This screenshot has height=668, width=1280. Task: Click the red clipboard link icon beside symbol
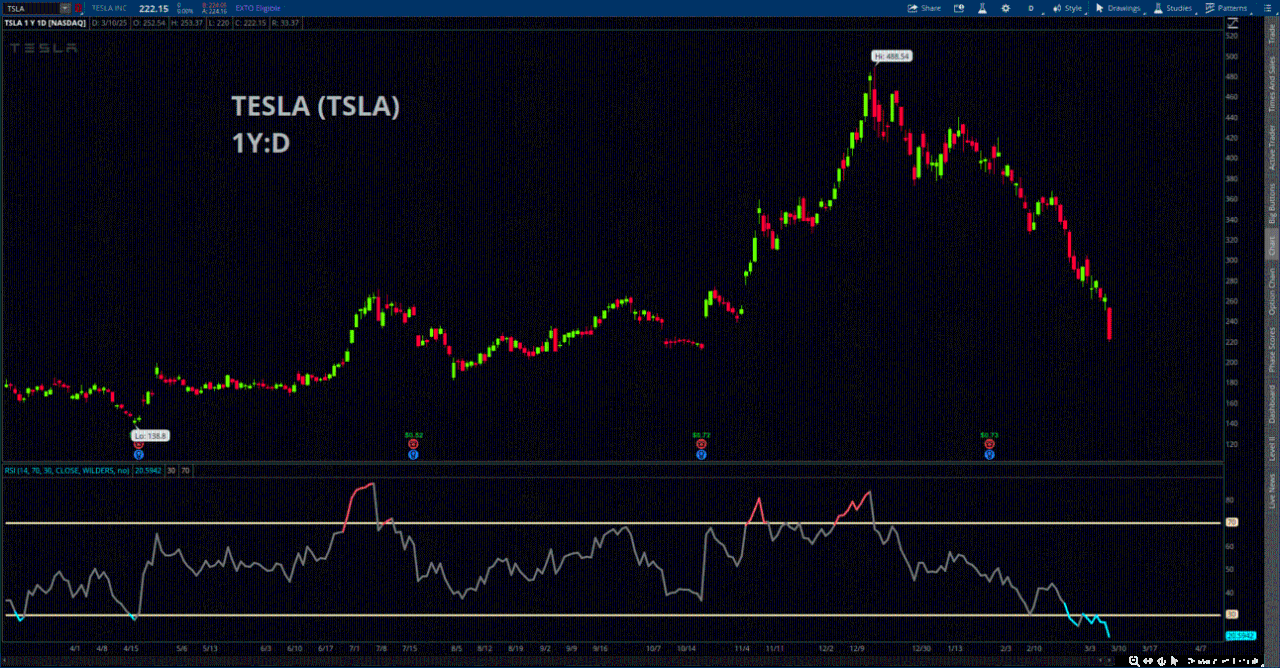[x=79, y=8]
